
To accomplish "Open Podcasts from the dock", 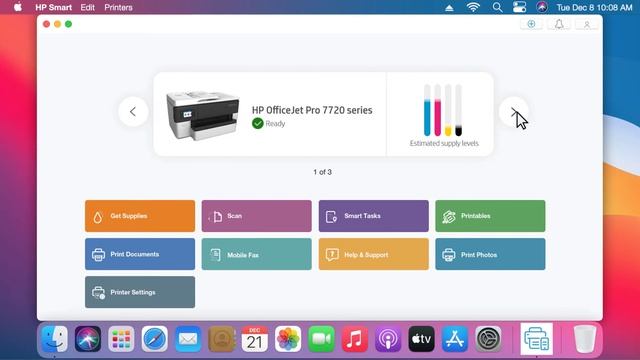I will [x=388, y=339].
